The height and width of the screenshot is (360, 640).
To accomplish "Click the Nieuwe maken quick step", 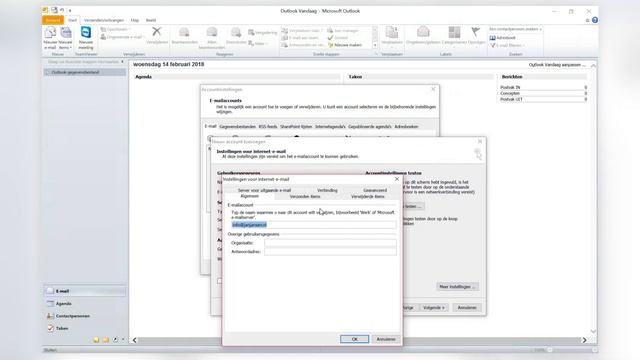I will [345, 45].
